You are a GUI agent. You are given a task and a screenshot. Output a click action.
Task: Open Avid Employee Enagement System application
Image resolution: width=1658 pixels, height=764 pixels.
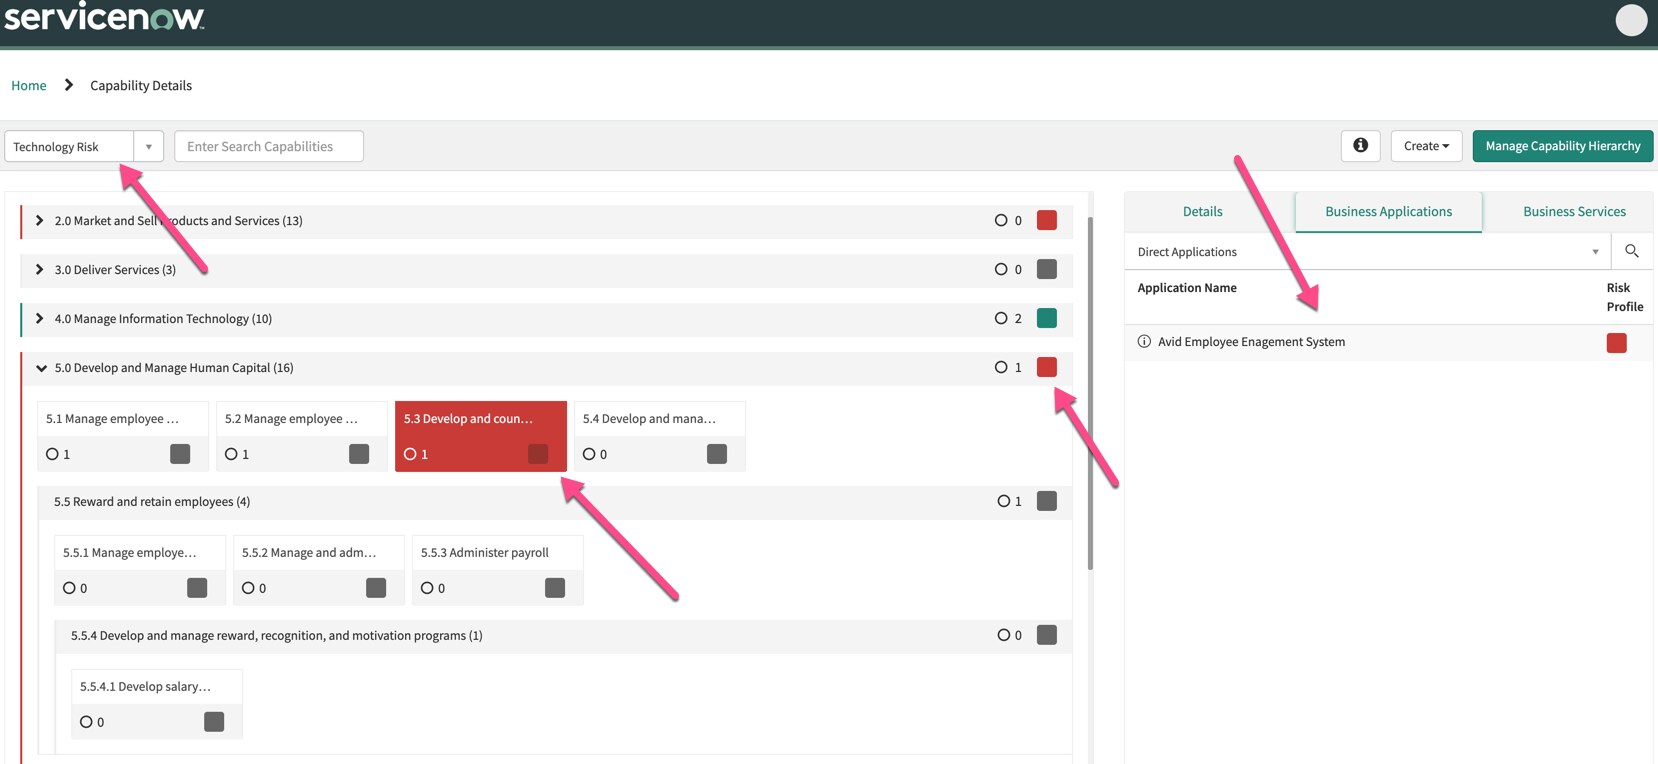[1251, 342]
